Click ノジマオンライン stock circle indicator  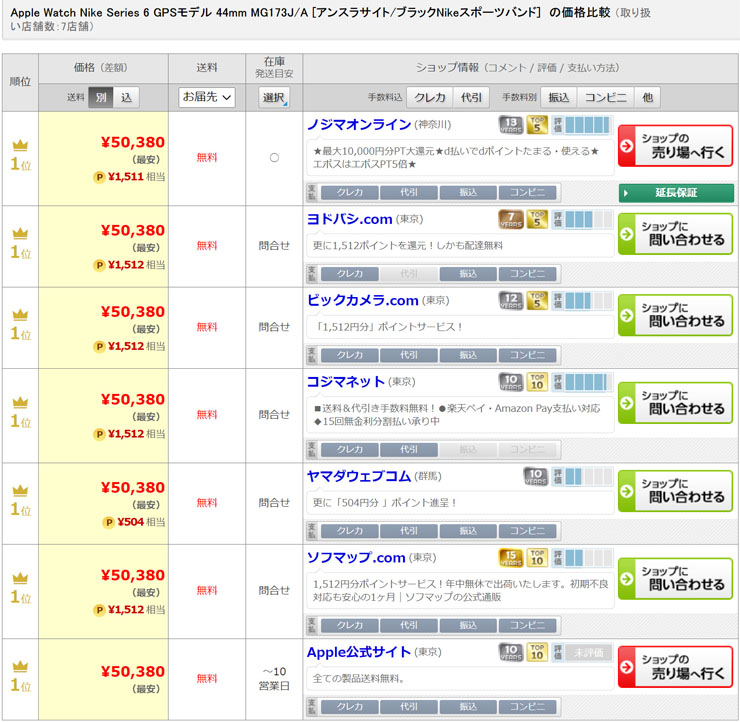click(x=274, y=158)
